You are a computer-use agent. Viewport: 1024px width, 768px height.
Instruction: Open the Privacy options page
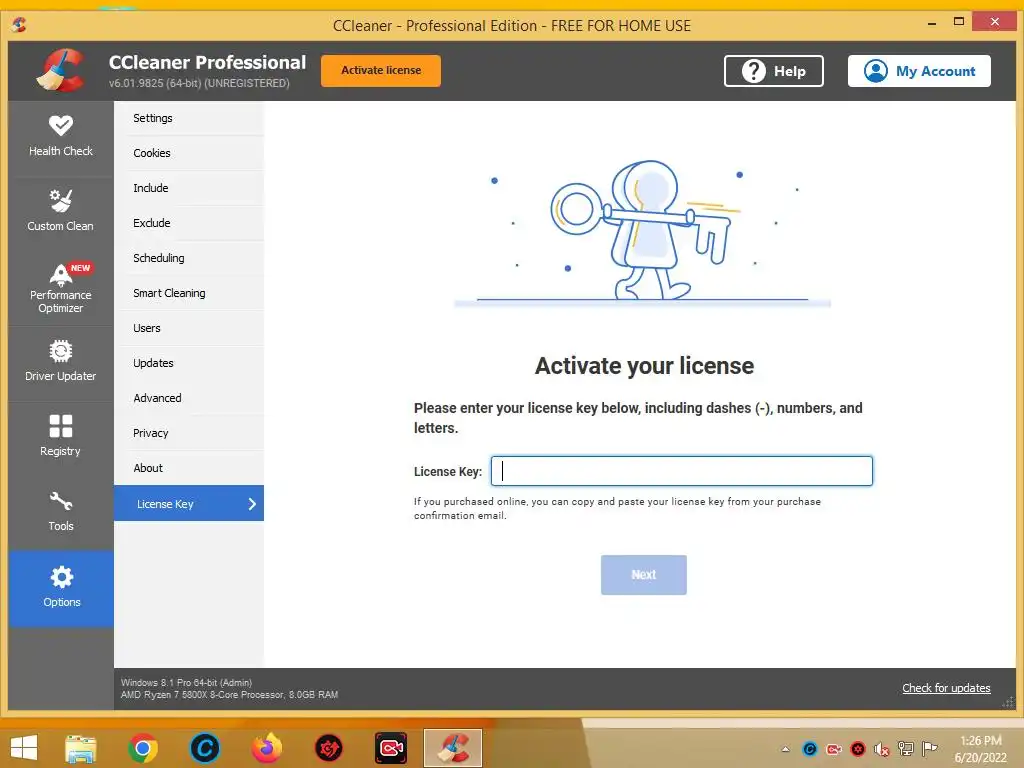pos(189,433)
